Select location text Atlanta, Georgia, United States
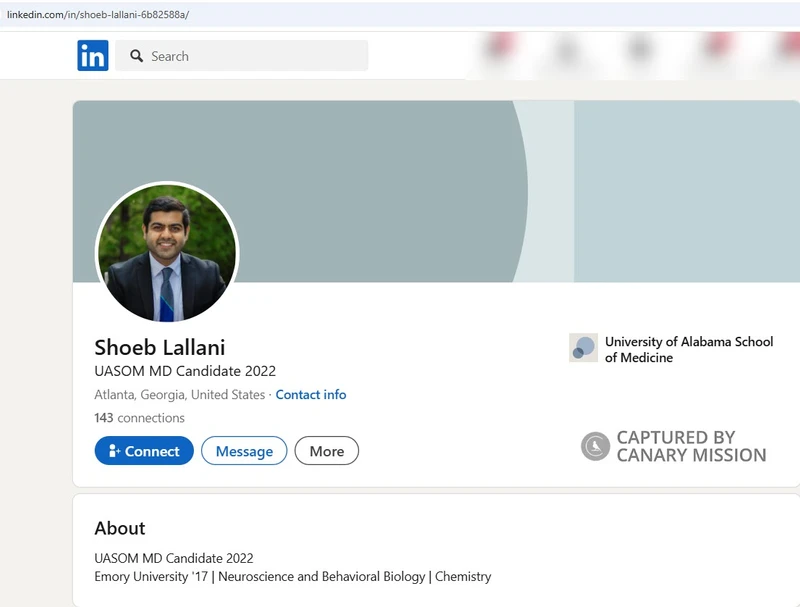Image resolution: width=800 pixels, height=607 pixels. (x=180, y=395)
